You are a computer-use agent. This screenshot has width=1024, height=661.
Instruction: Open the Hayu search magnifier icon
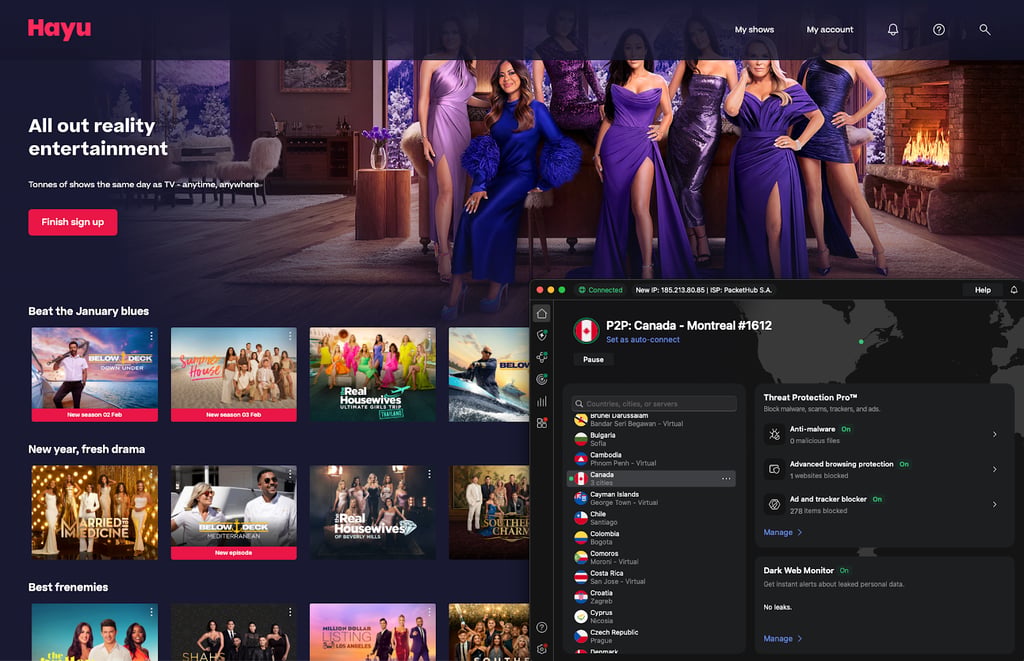tap(985, 29)
